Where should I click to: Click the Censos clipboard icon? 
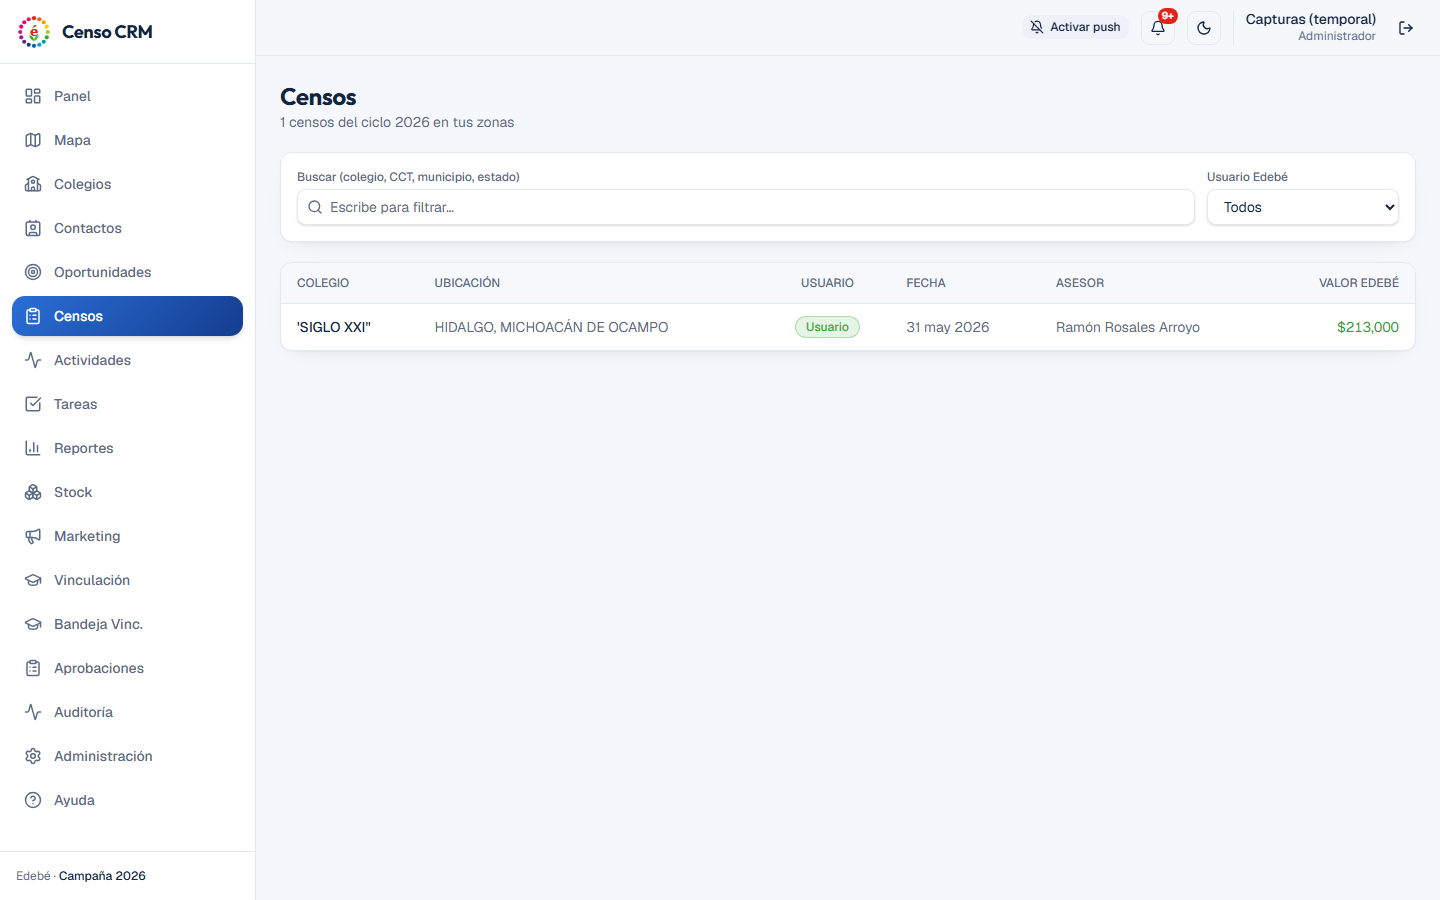pos(33,316)
